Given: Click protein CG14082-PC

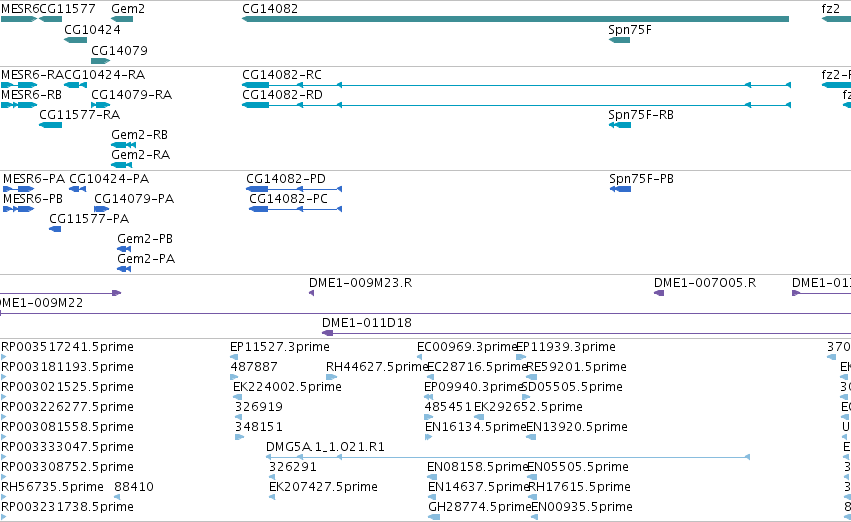Looking at the screenshot, I should [x=289, y=199].
